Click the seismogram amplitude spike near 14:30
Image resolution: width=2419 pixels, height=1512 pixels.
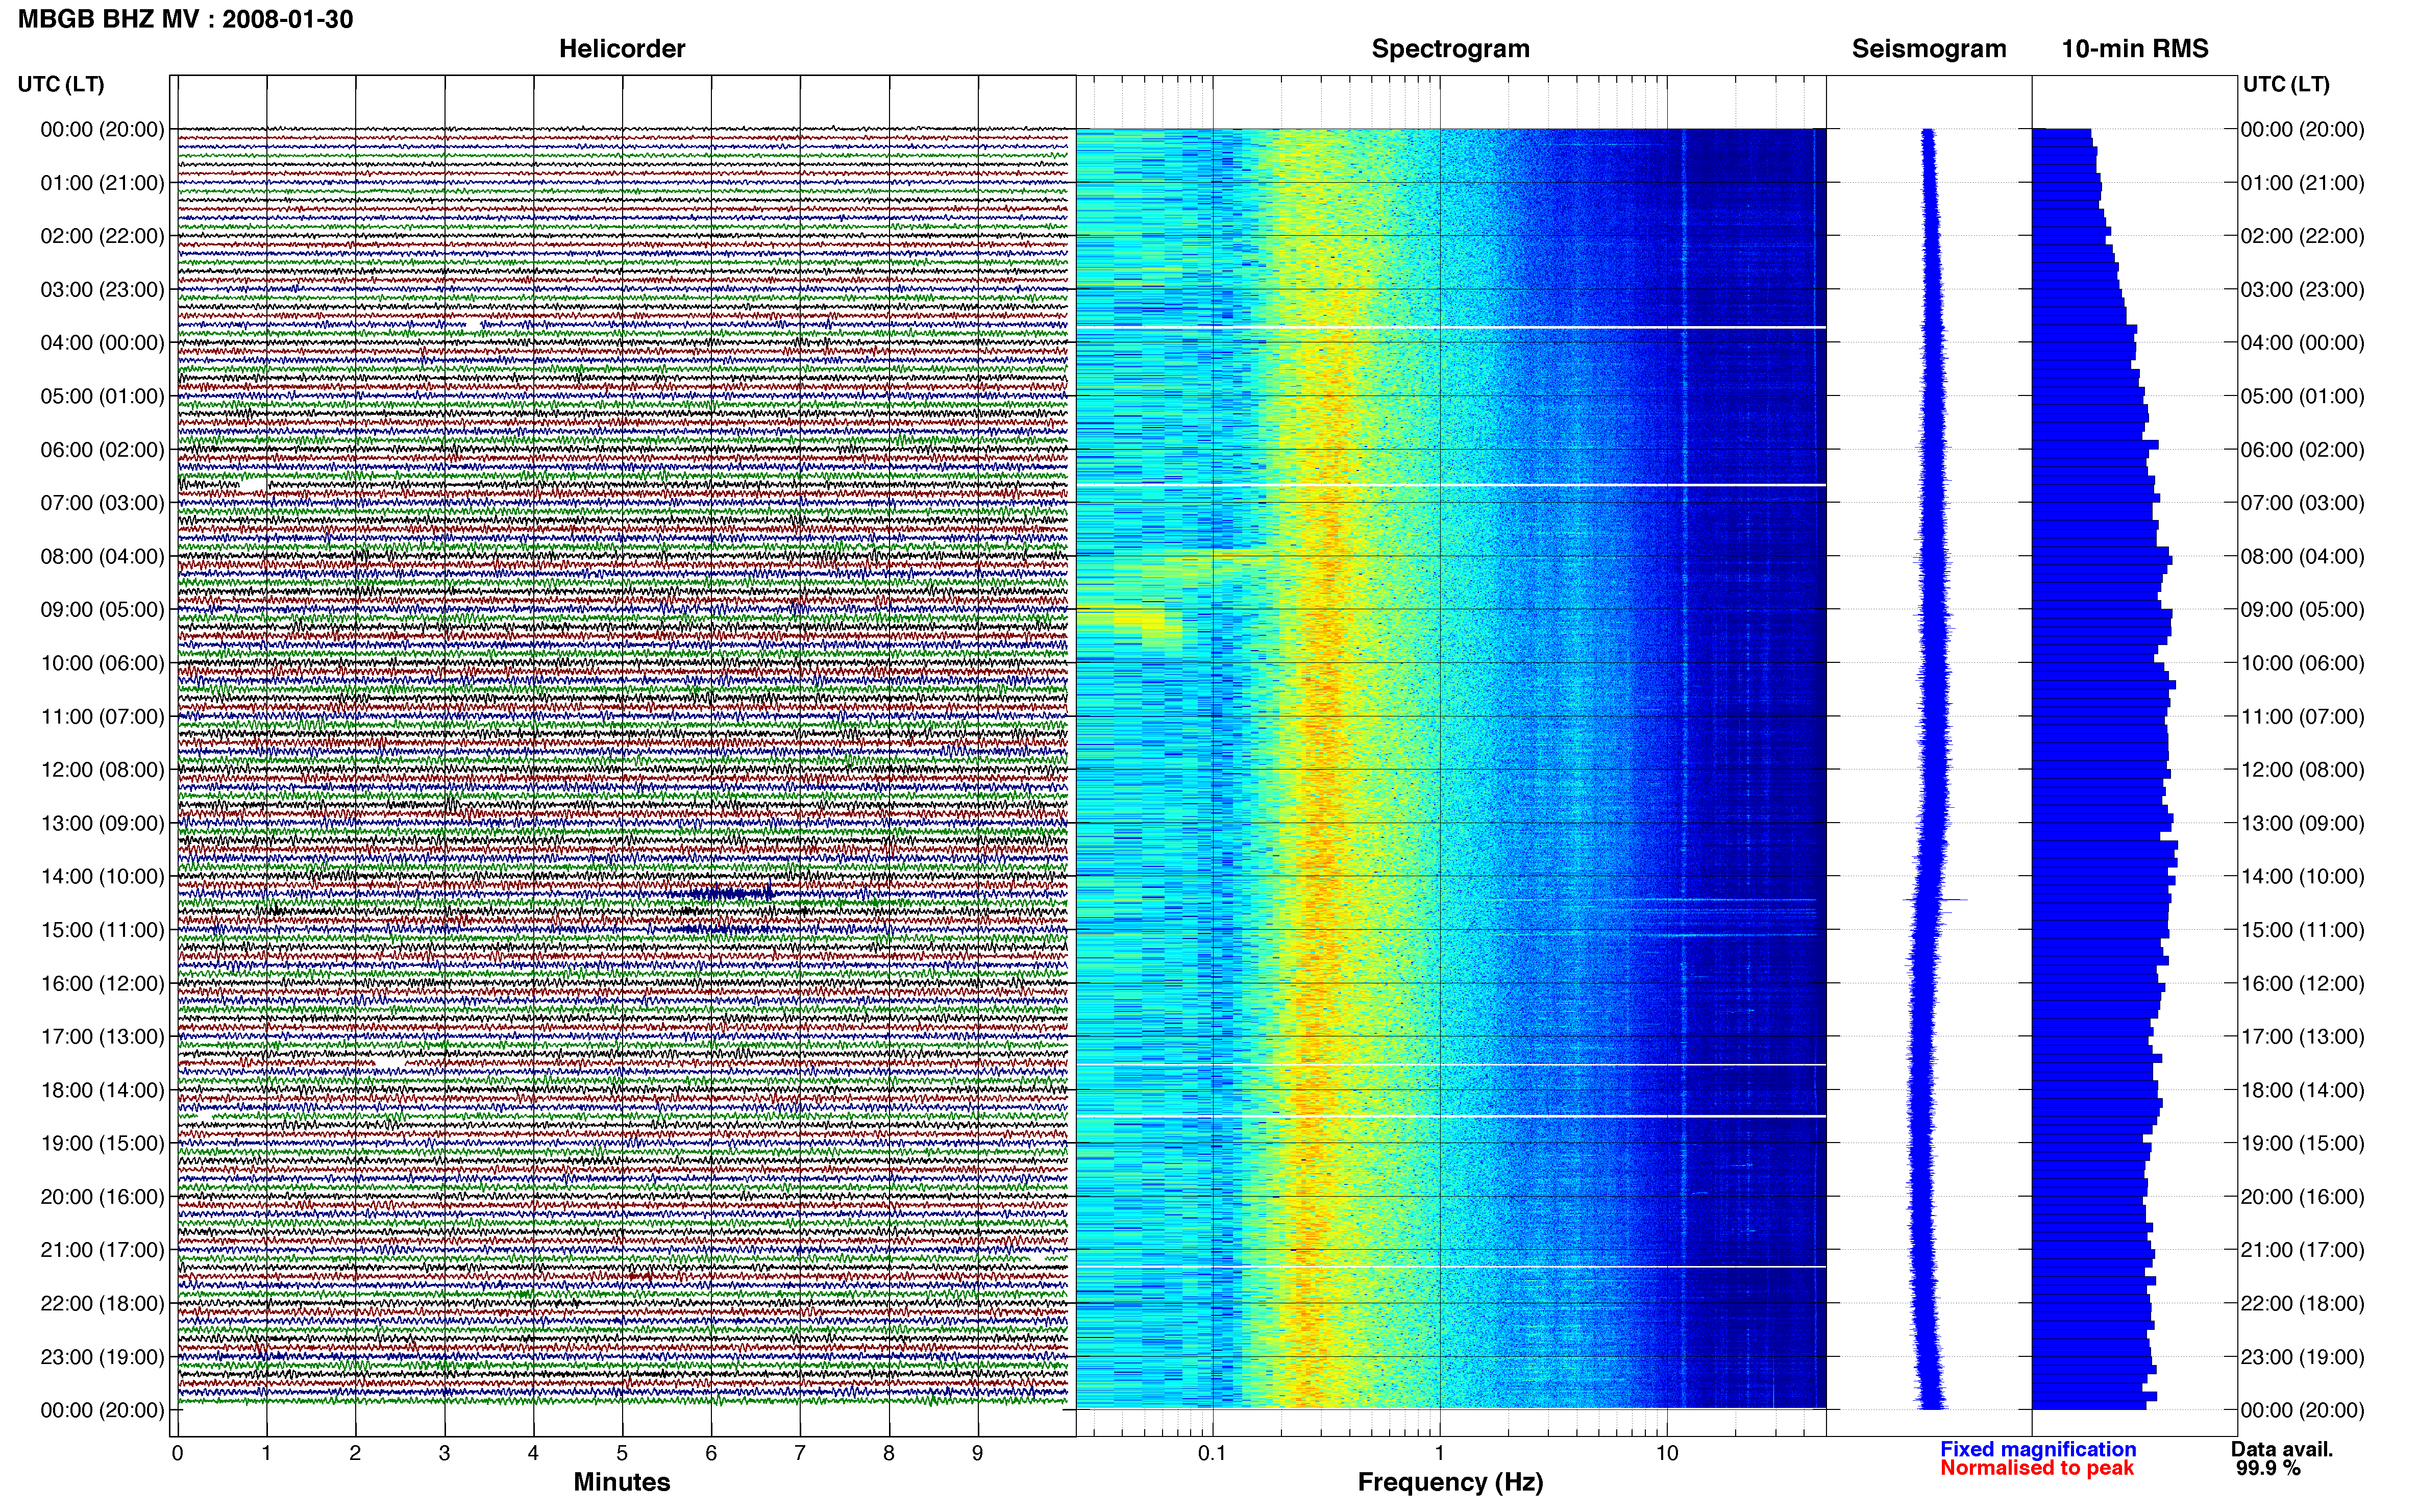pyautogui.click(x=1936, y=900)
